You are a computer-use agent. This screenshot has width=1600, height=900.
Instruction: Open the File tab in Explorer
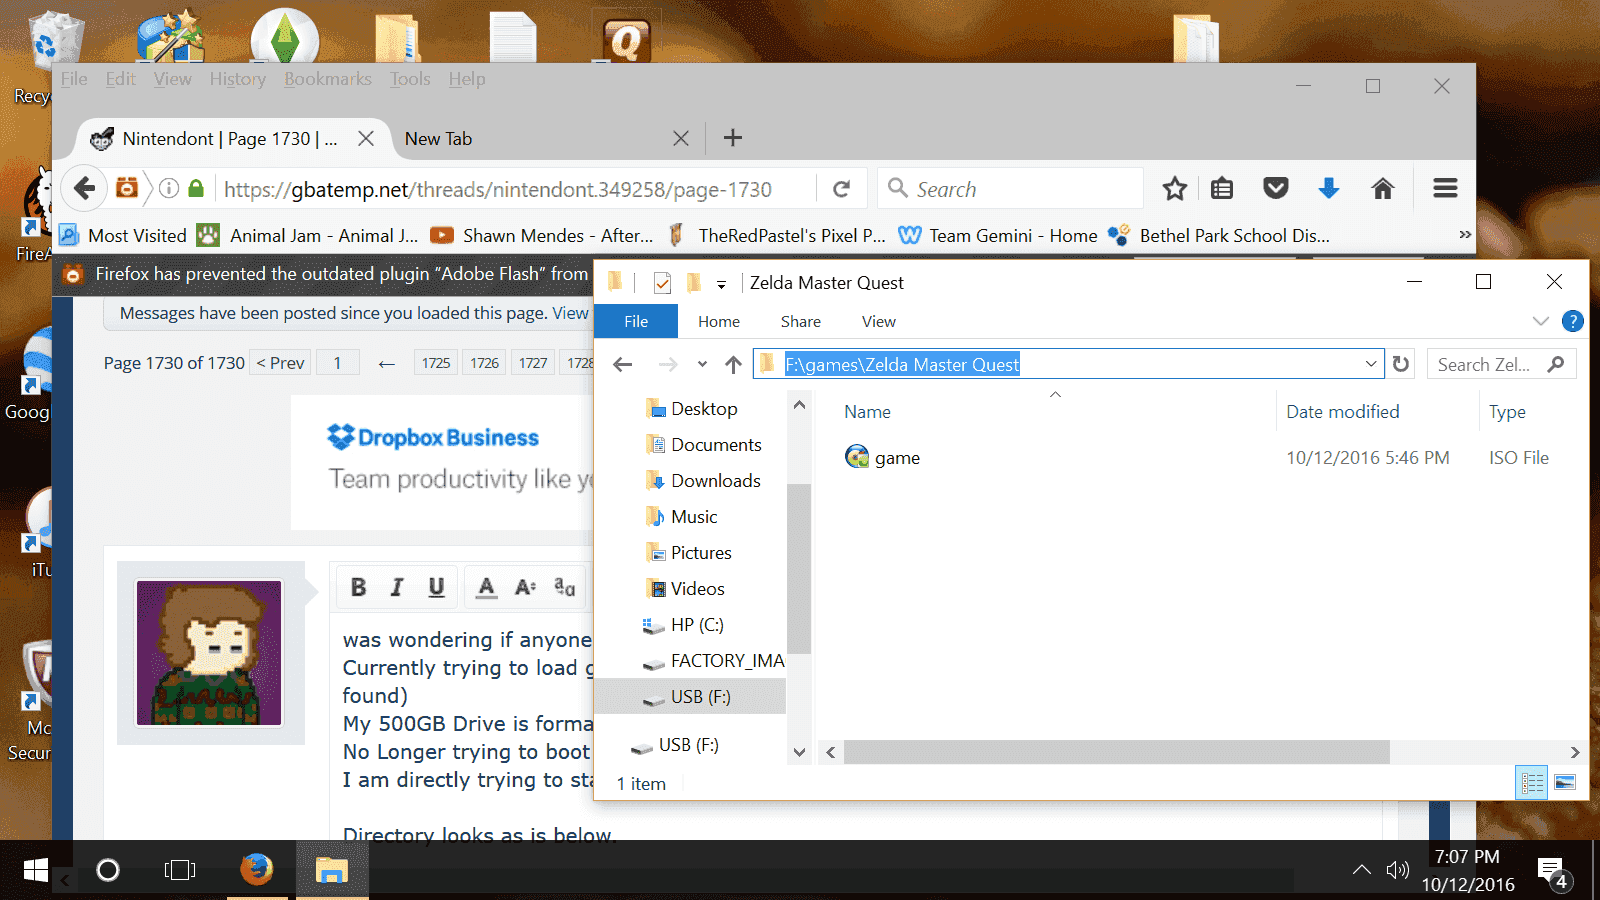pyautogui.click(x=636, y=321)
